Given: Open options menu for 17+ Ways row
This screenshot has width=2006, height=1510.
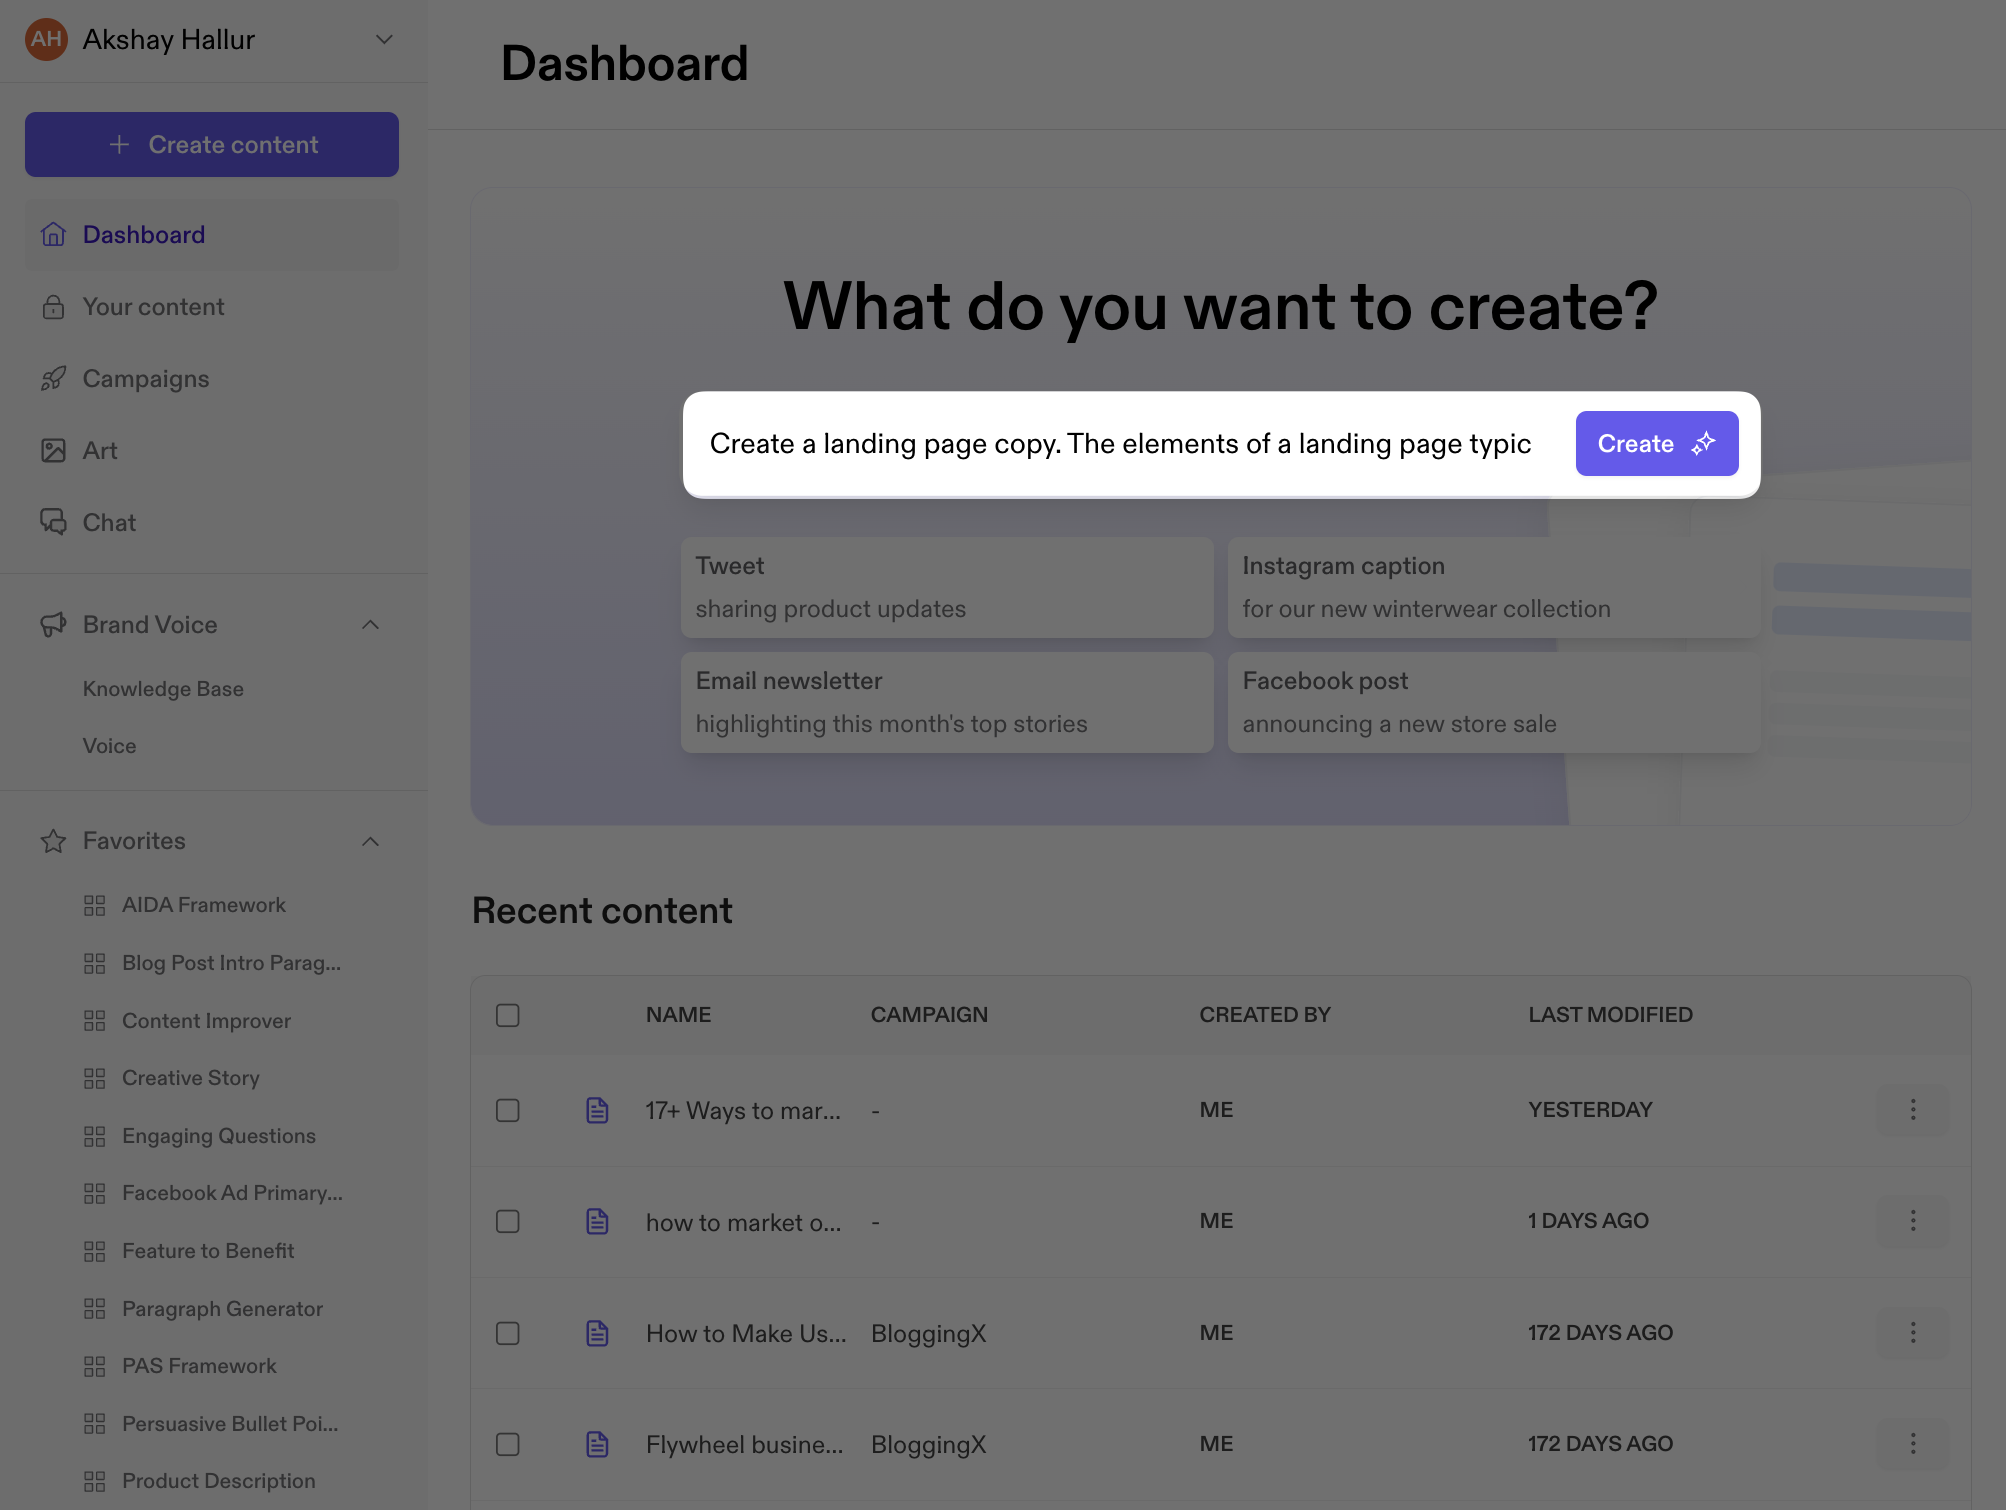Looking at the screenshot, I should 1912,1110.
